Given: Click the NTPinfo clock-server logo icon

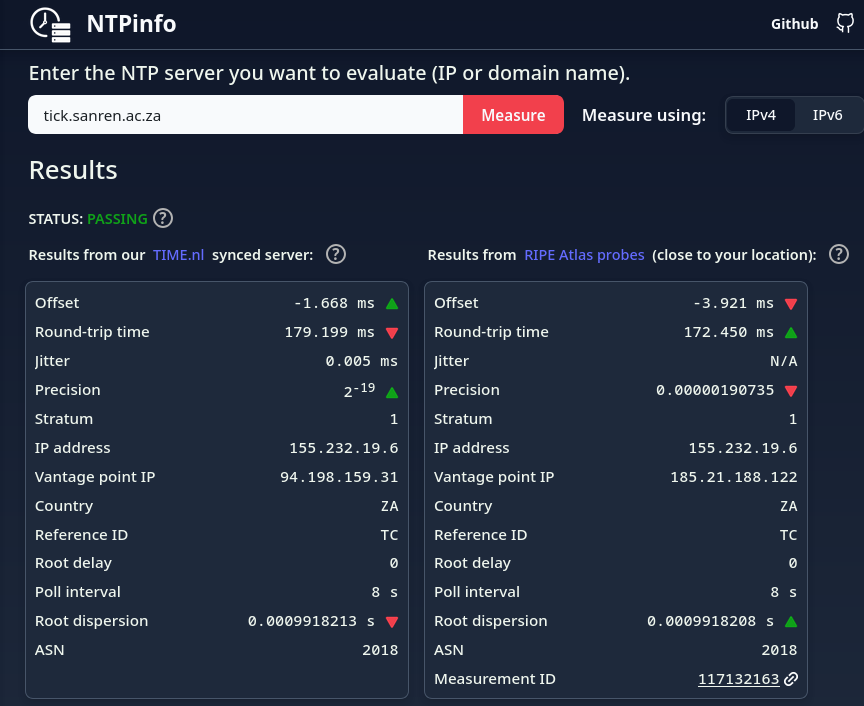Looking at the screenshot, I should (x=50, y=25).
